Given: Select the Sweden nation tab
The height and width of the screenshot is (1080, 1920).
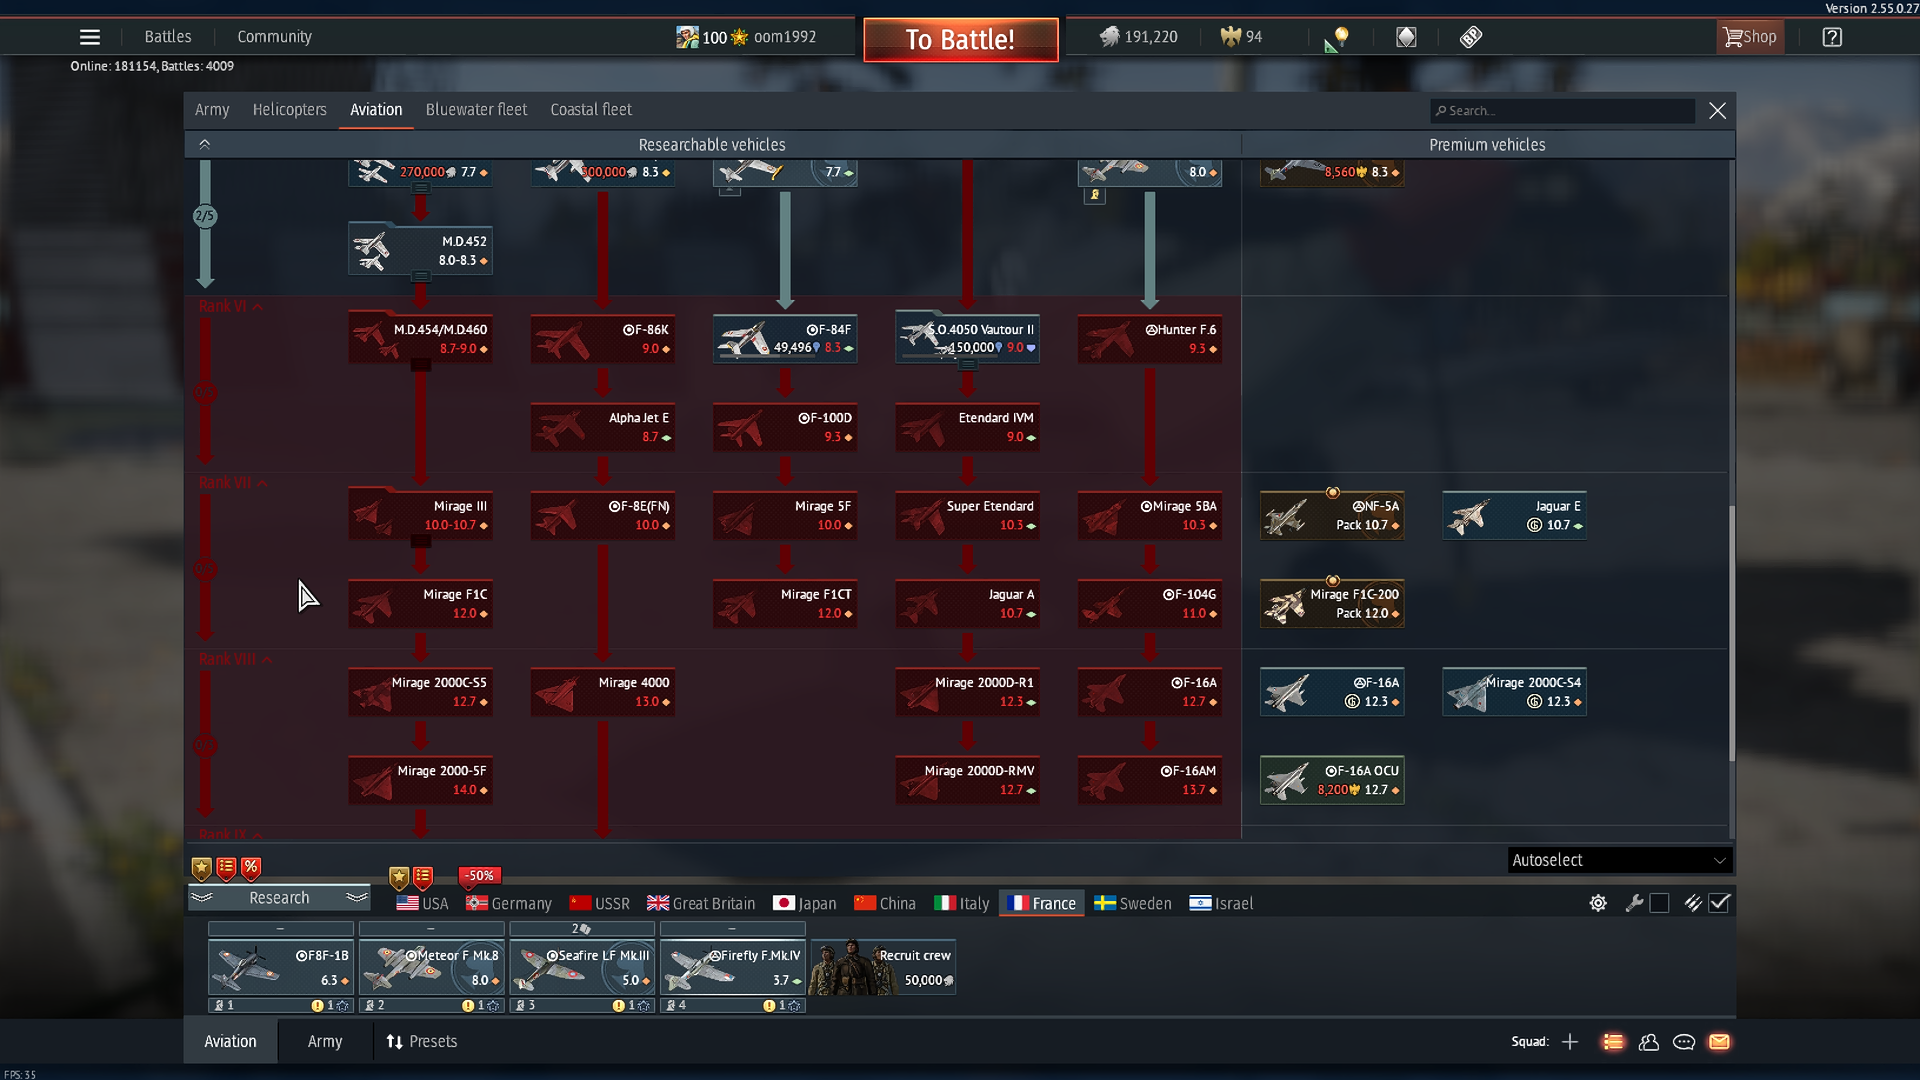Looking at the screenshot, I should click(1133, 903).
